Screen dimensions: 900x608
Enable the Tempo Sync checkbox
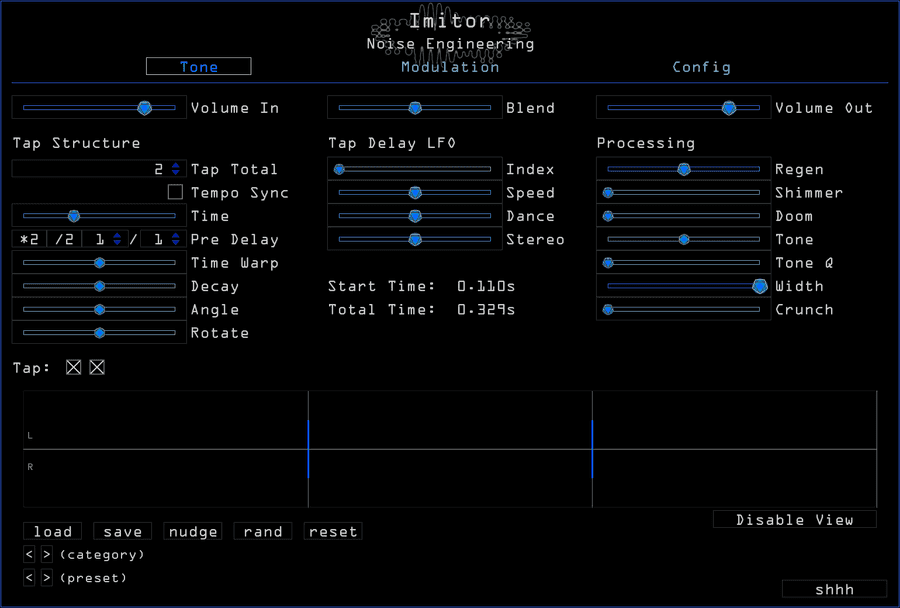[x=176, y=192]
